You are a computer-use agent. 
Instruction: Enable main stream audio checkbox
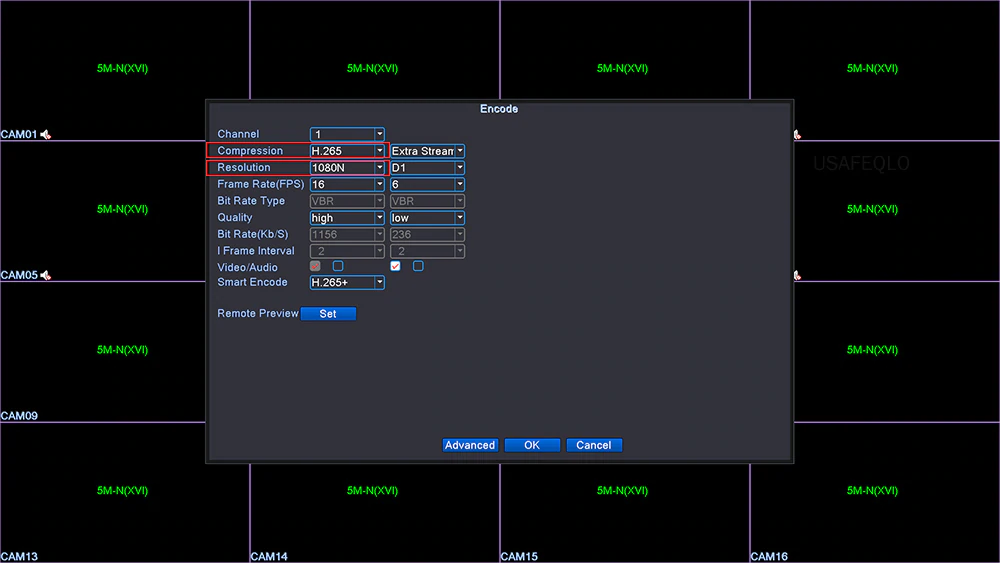(x=338, y=266)
